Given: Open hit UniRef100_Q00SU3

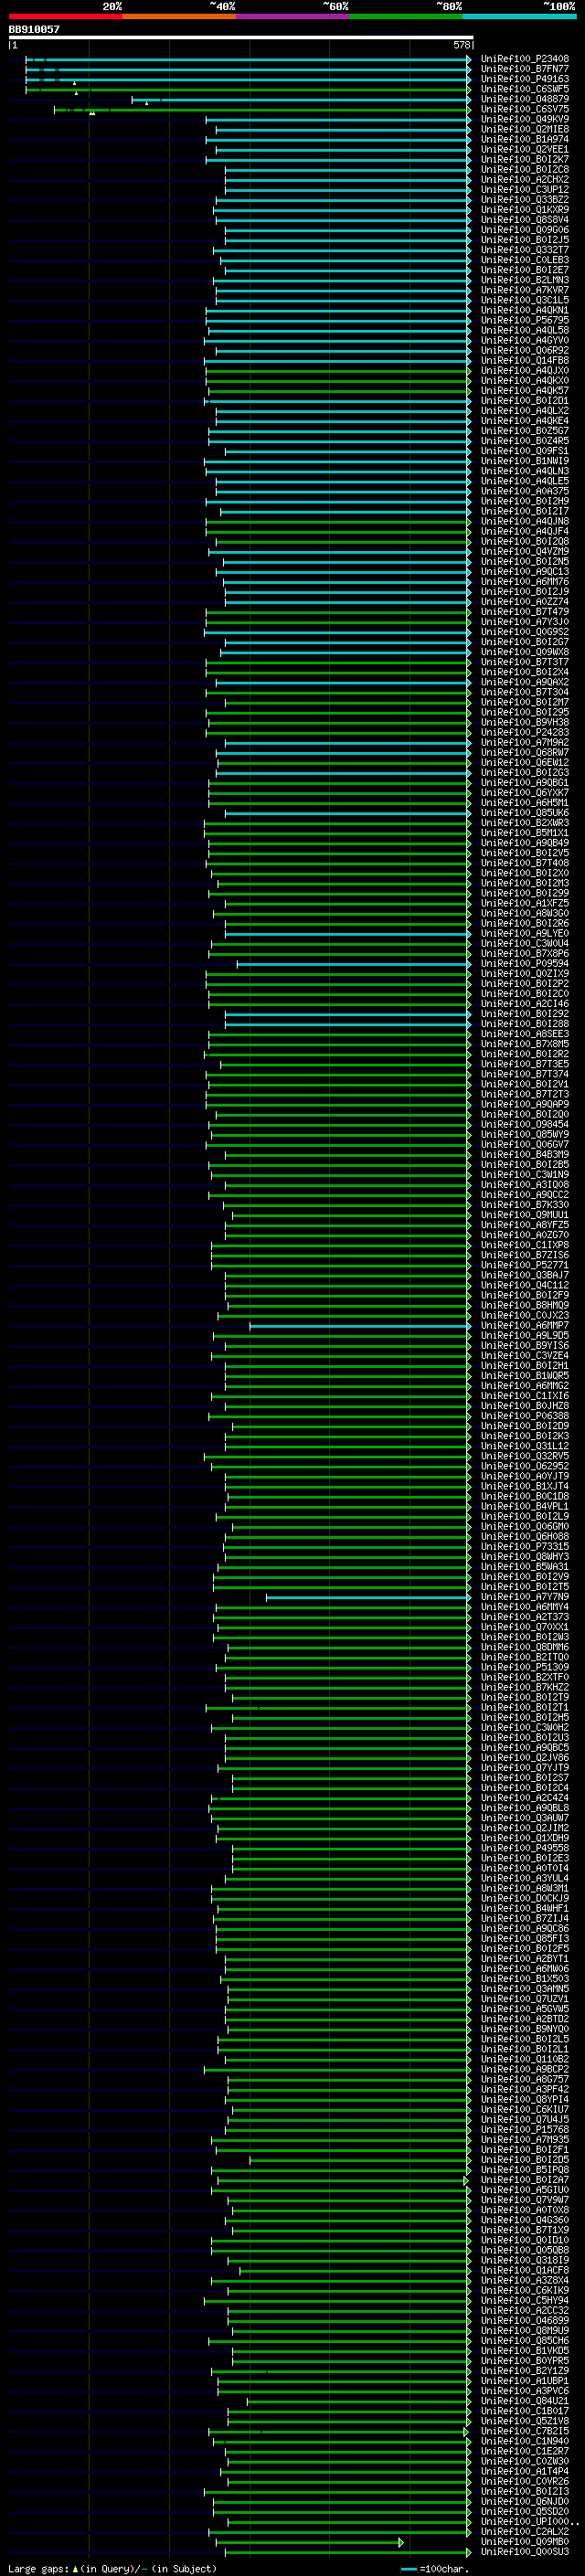Looking at the screenshot, I should tap(525, 2552).
